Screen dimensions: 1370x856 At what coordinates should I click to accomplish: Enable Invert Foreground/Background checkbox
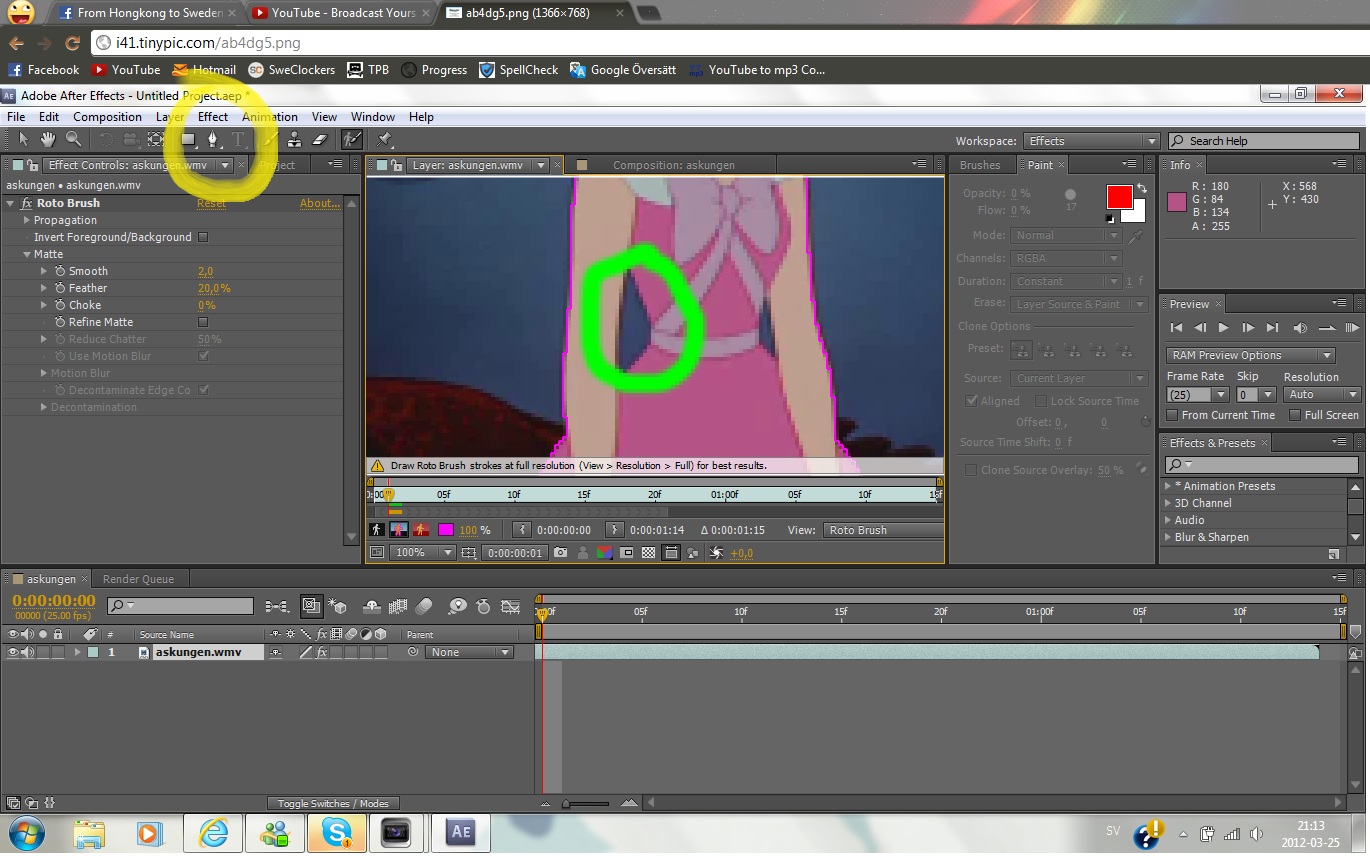(203, 237)
